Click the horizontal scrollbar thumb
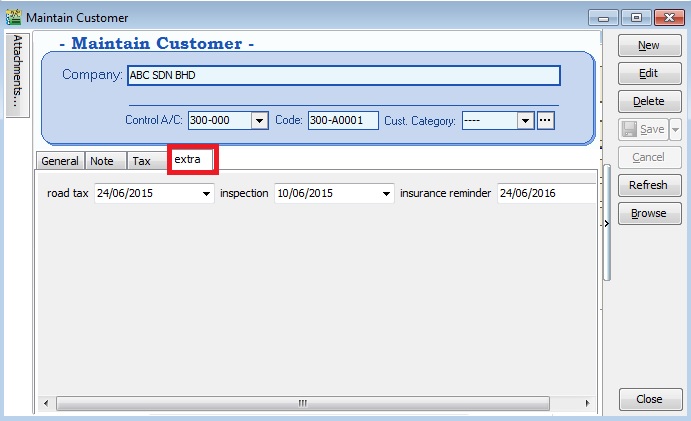This screenshot has height=421, width=691. (302, 403)
